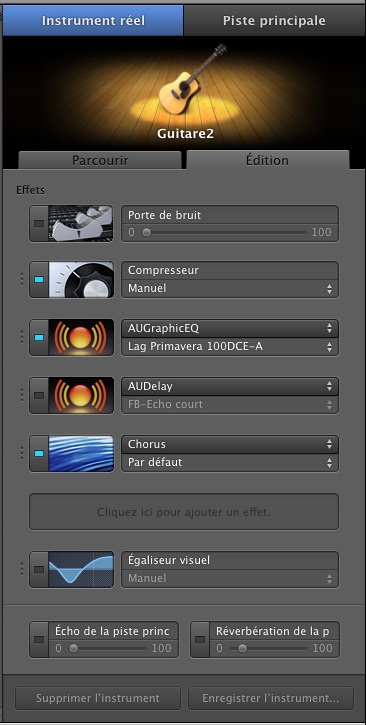This screenshot has height=725, width=366.
Task: Switch to the Piste principale tab
Action: point(274,21)
